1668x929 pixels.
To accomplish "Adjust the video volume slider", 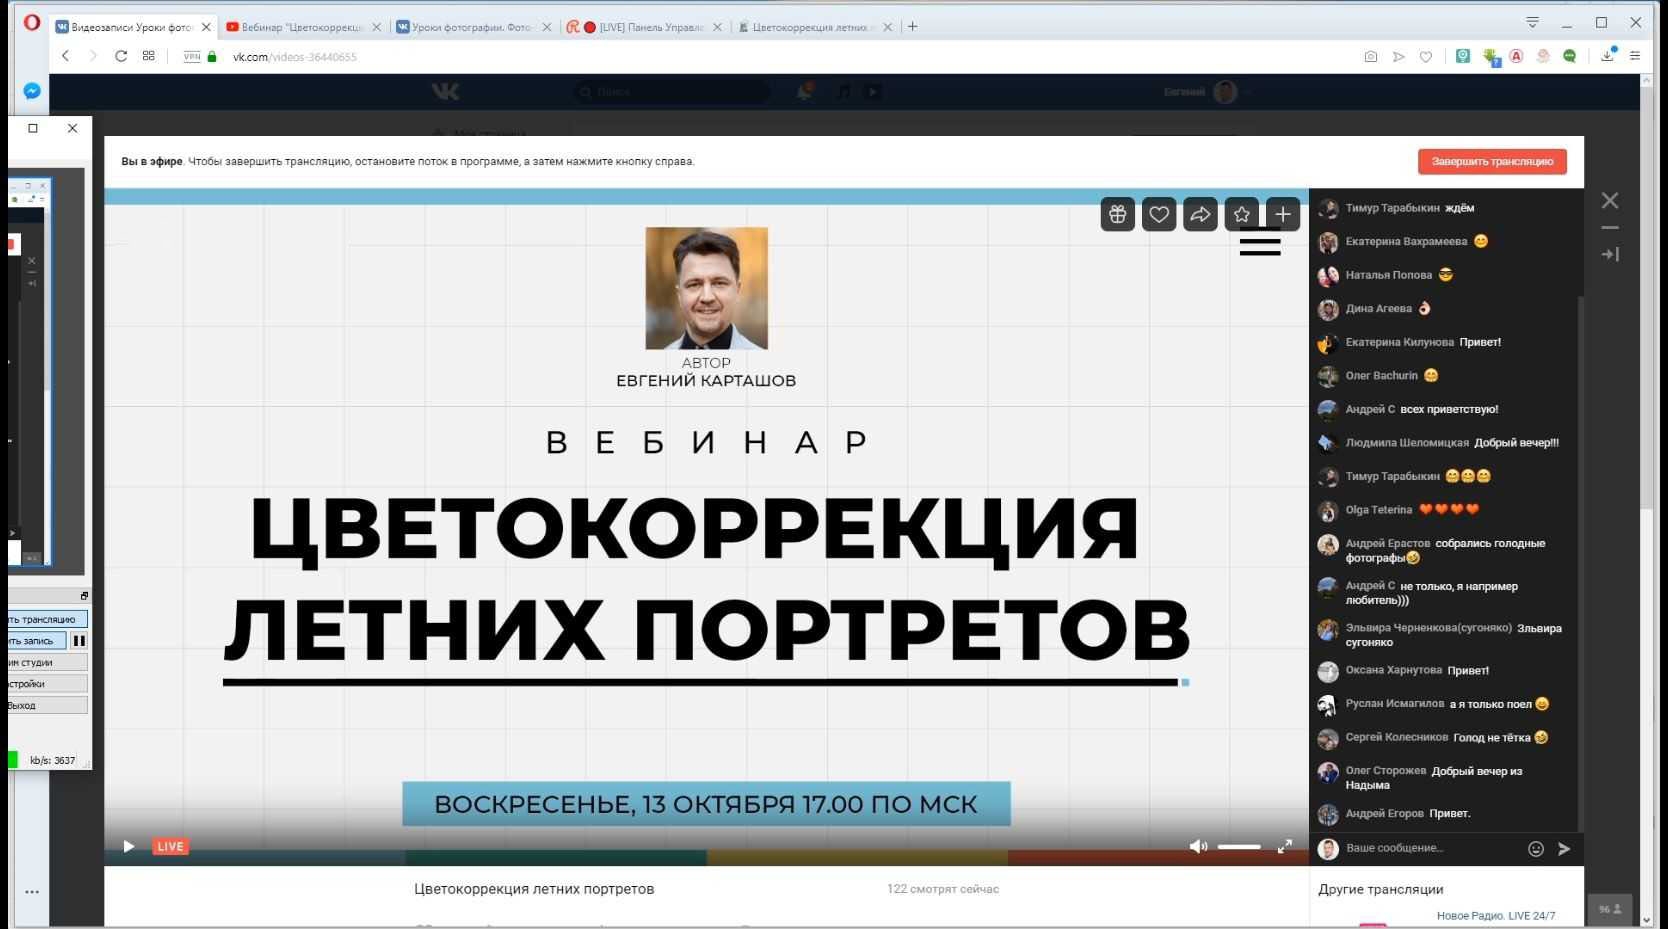I will click(1239, 847).
